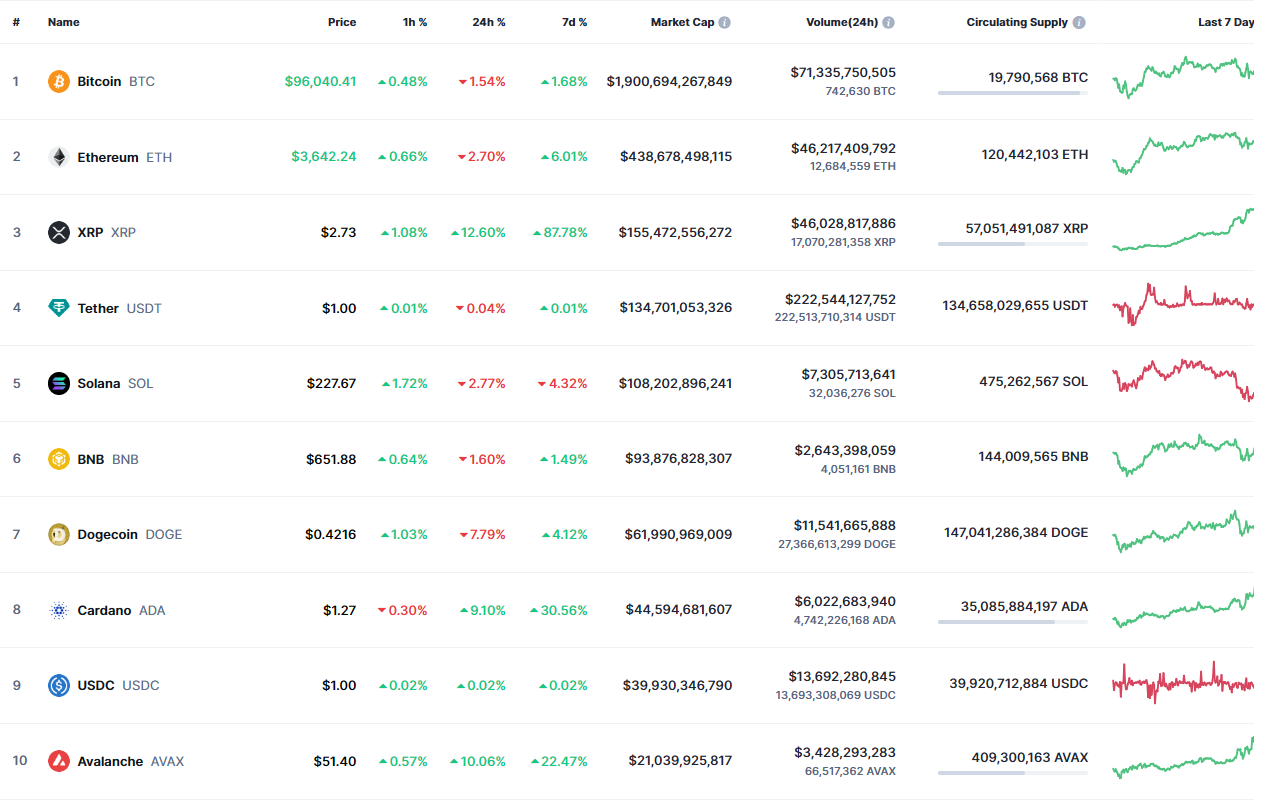This screenshot has height=802, width=1288.
Task: Click Avalanche's 7-day price chart
Action: pyautogui.click(x=1183, y=758)
